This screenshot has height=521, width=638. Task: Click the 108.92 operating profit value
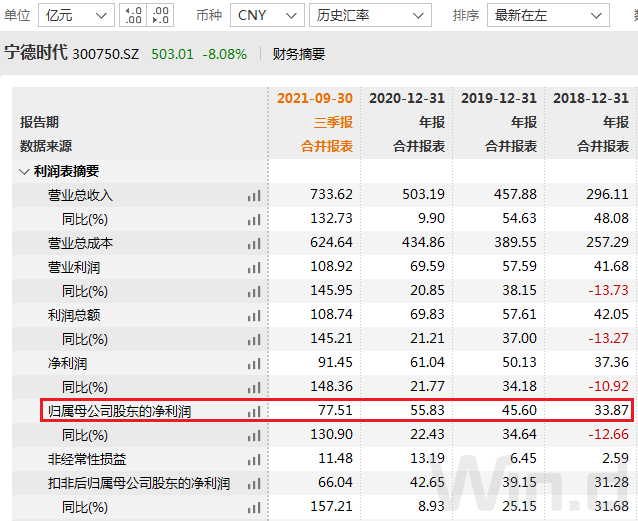[331, 266]
